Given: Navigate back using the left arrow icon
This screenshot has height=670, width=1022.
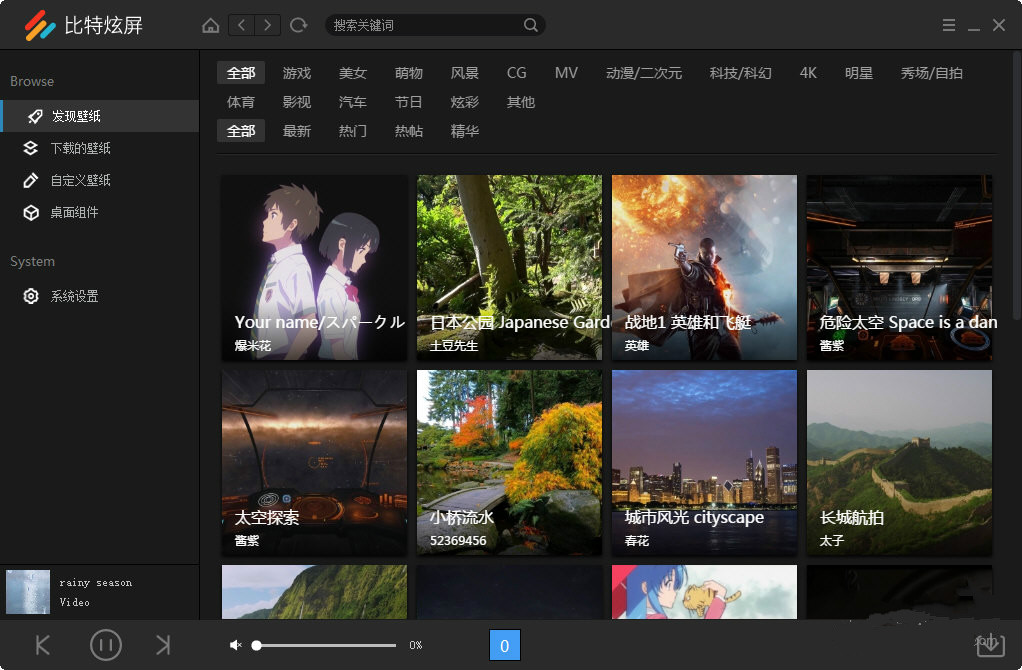Looking at the screenshot, I should (x=240, y=25).
